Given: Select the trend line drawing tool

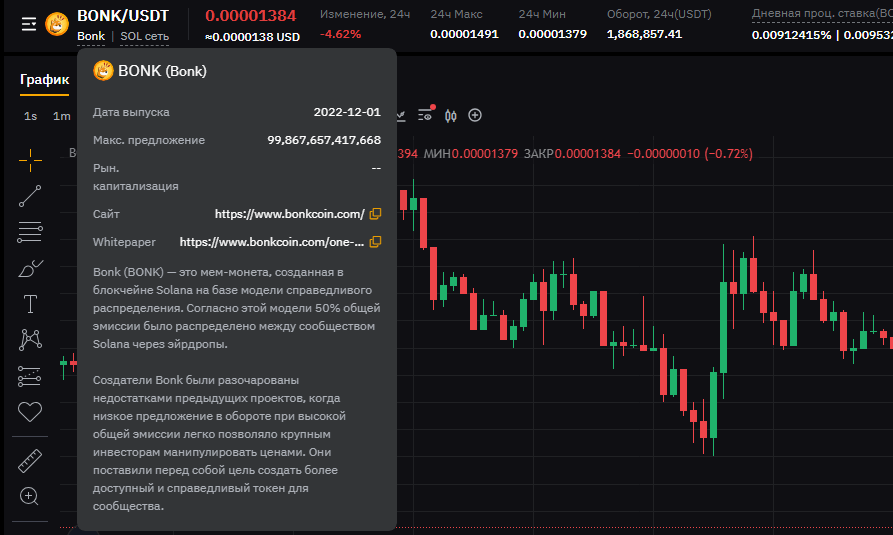Looking at the screenshot, I should tap(30, 195).
